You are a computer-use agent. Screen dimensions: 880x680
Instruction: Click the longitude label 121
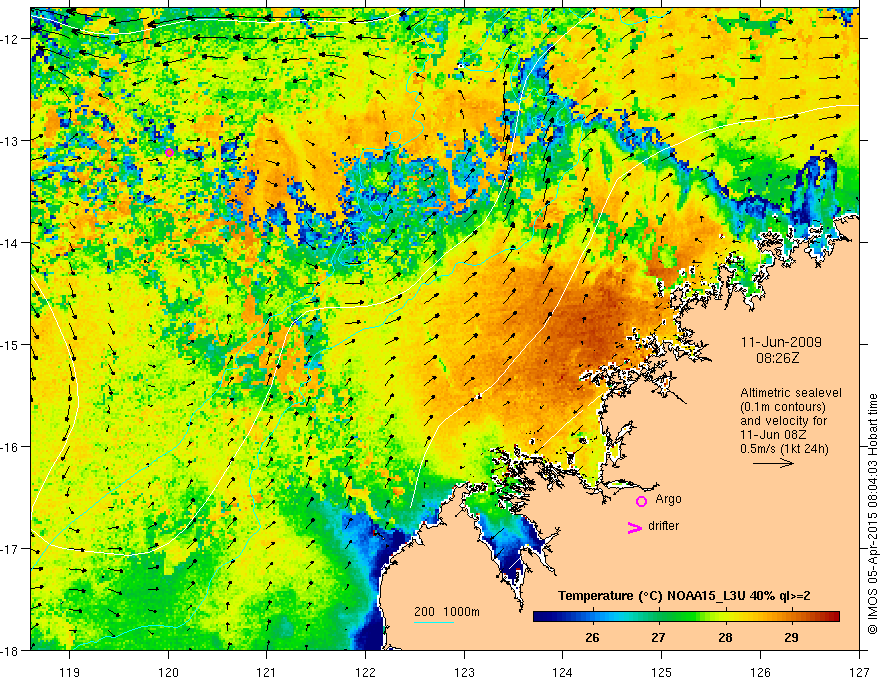[267, 672]
